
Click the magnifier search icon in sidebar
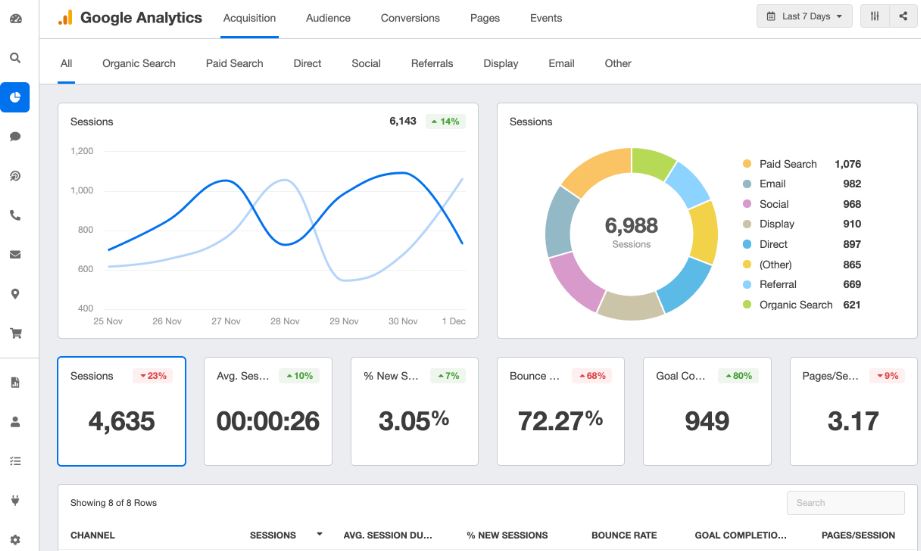[x=16, y=58]
